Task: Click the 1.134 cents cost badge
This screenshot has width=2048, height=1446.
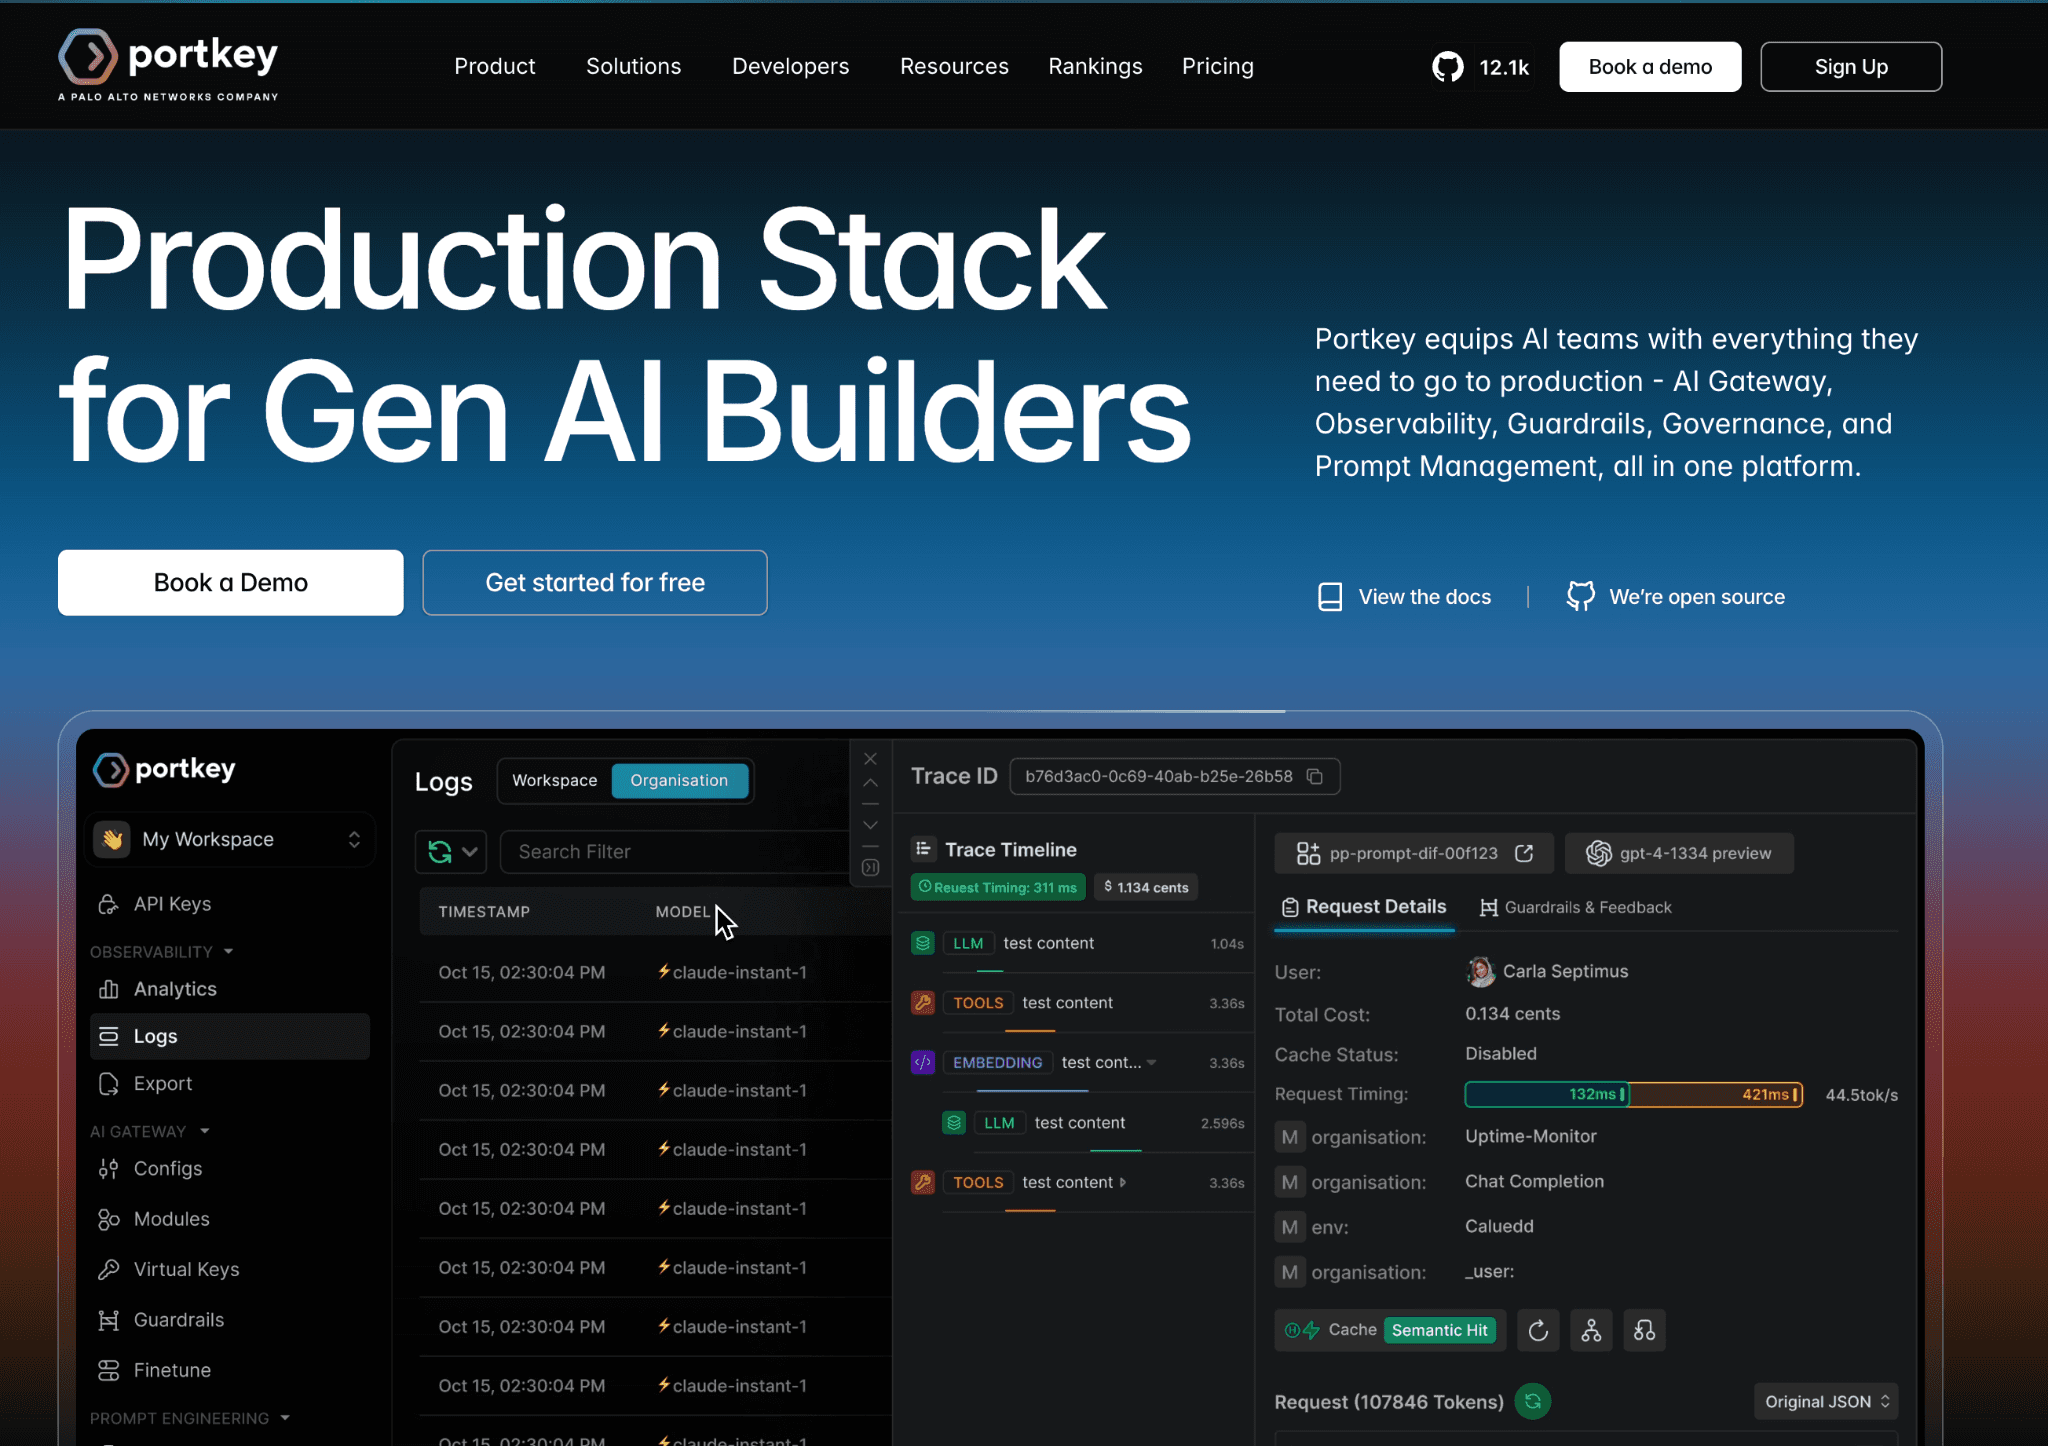Action: click(1146, 887)
